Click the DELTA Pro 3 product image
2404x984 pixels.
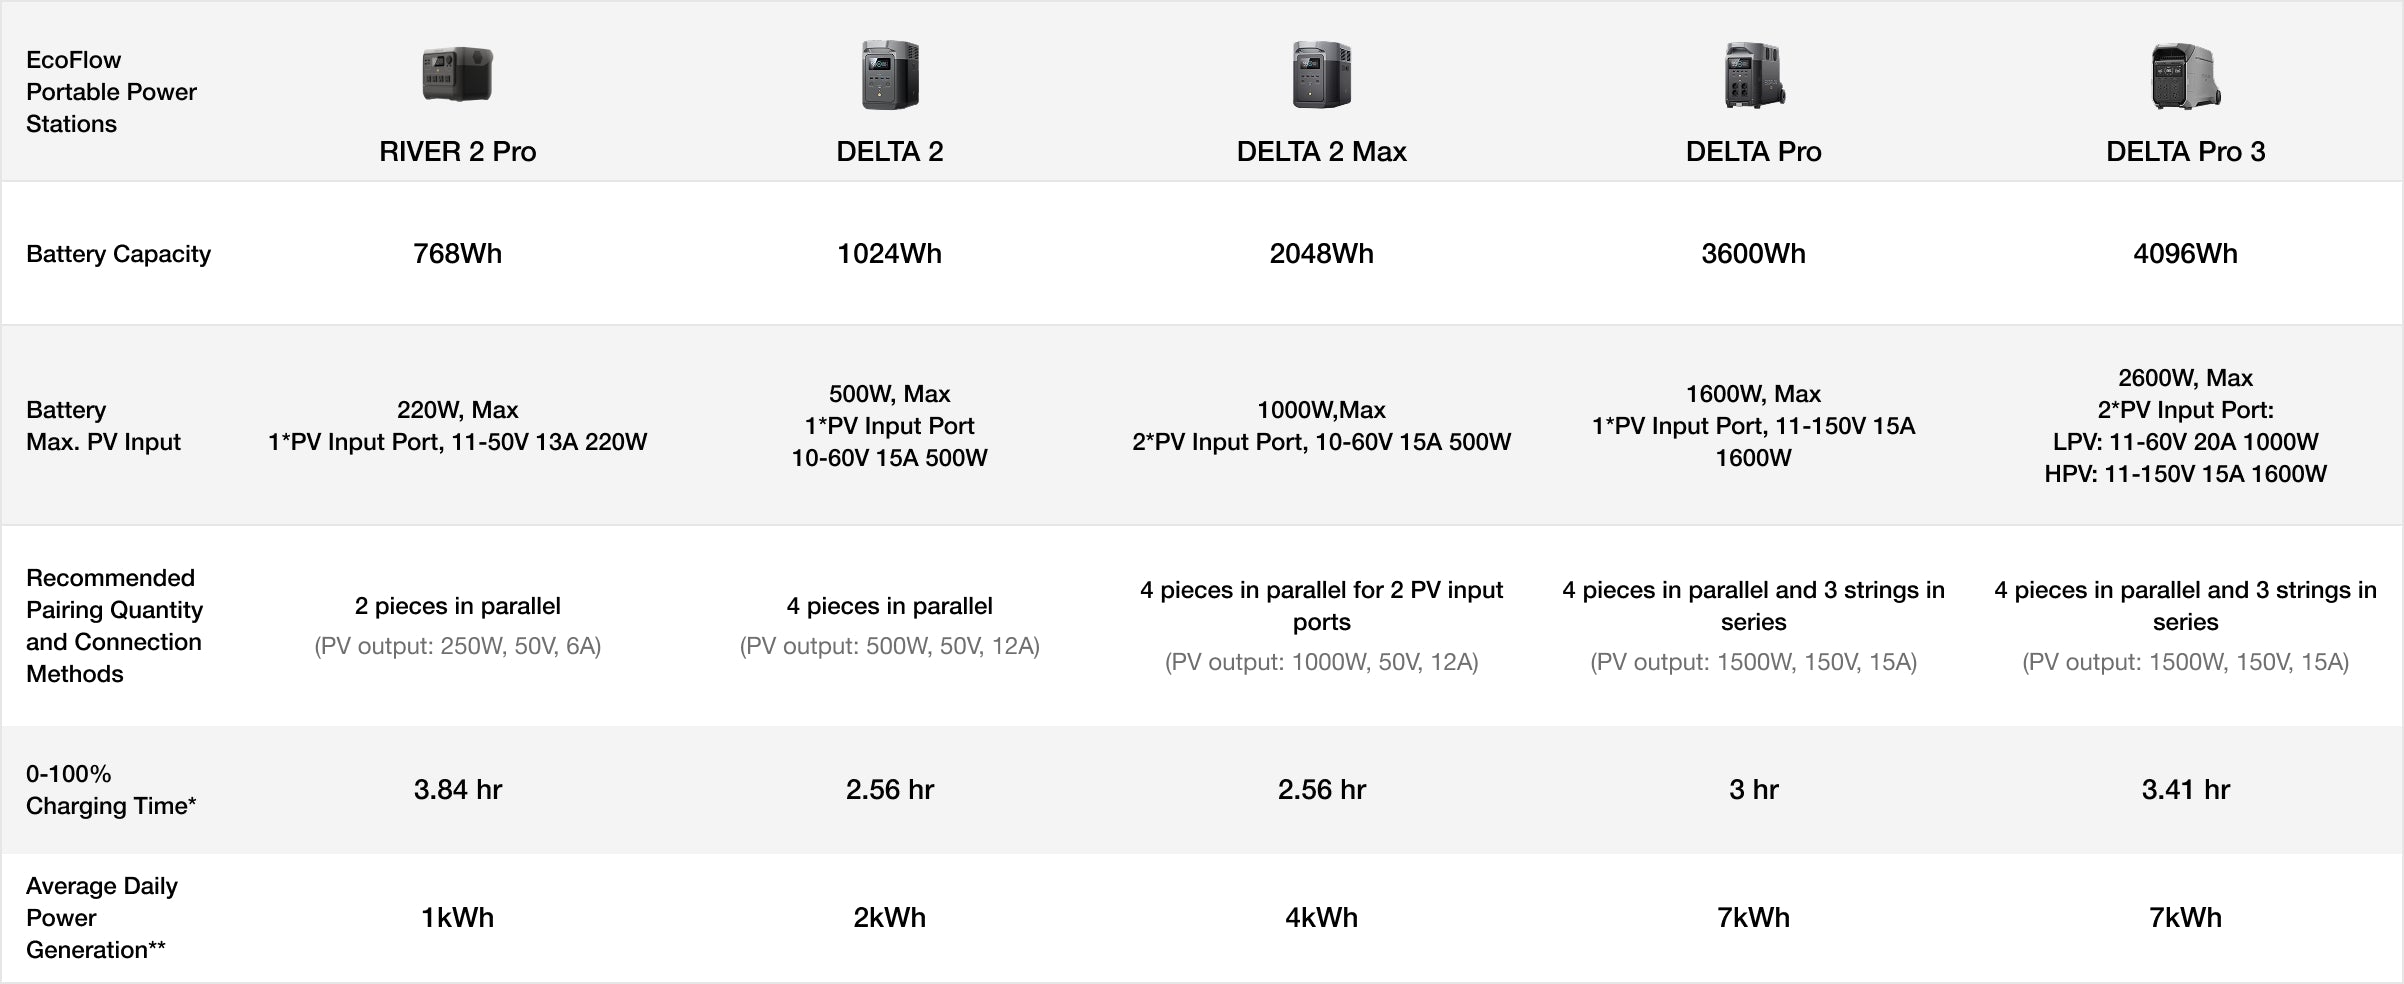click(x=2185, y=76)
